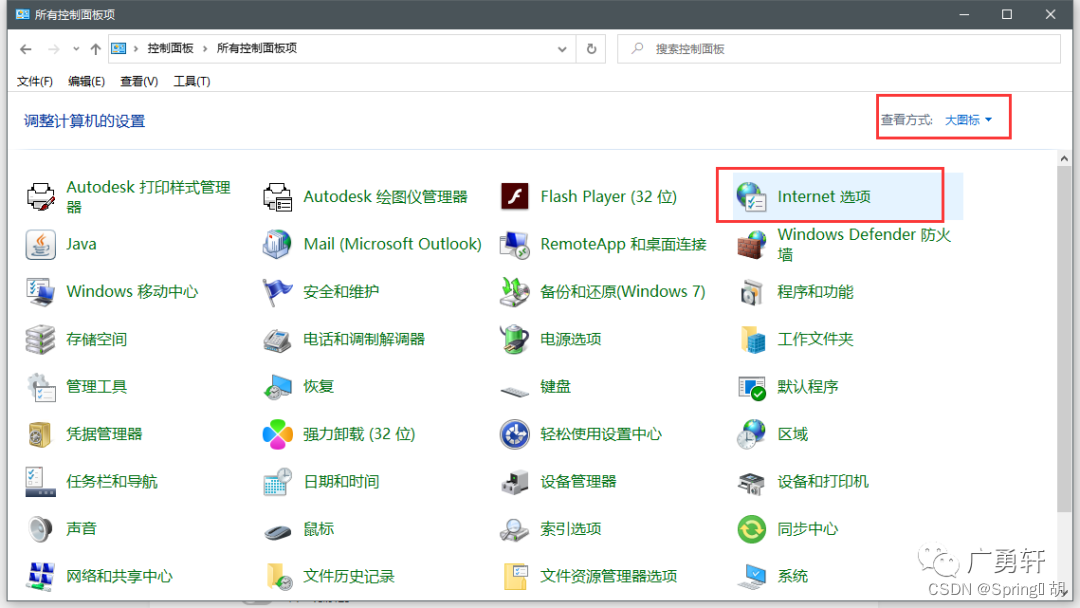The image size is (1080, 608).
Task: Open the 同步中心 green sync icon
Action: [x=751, y=530]
